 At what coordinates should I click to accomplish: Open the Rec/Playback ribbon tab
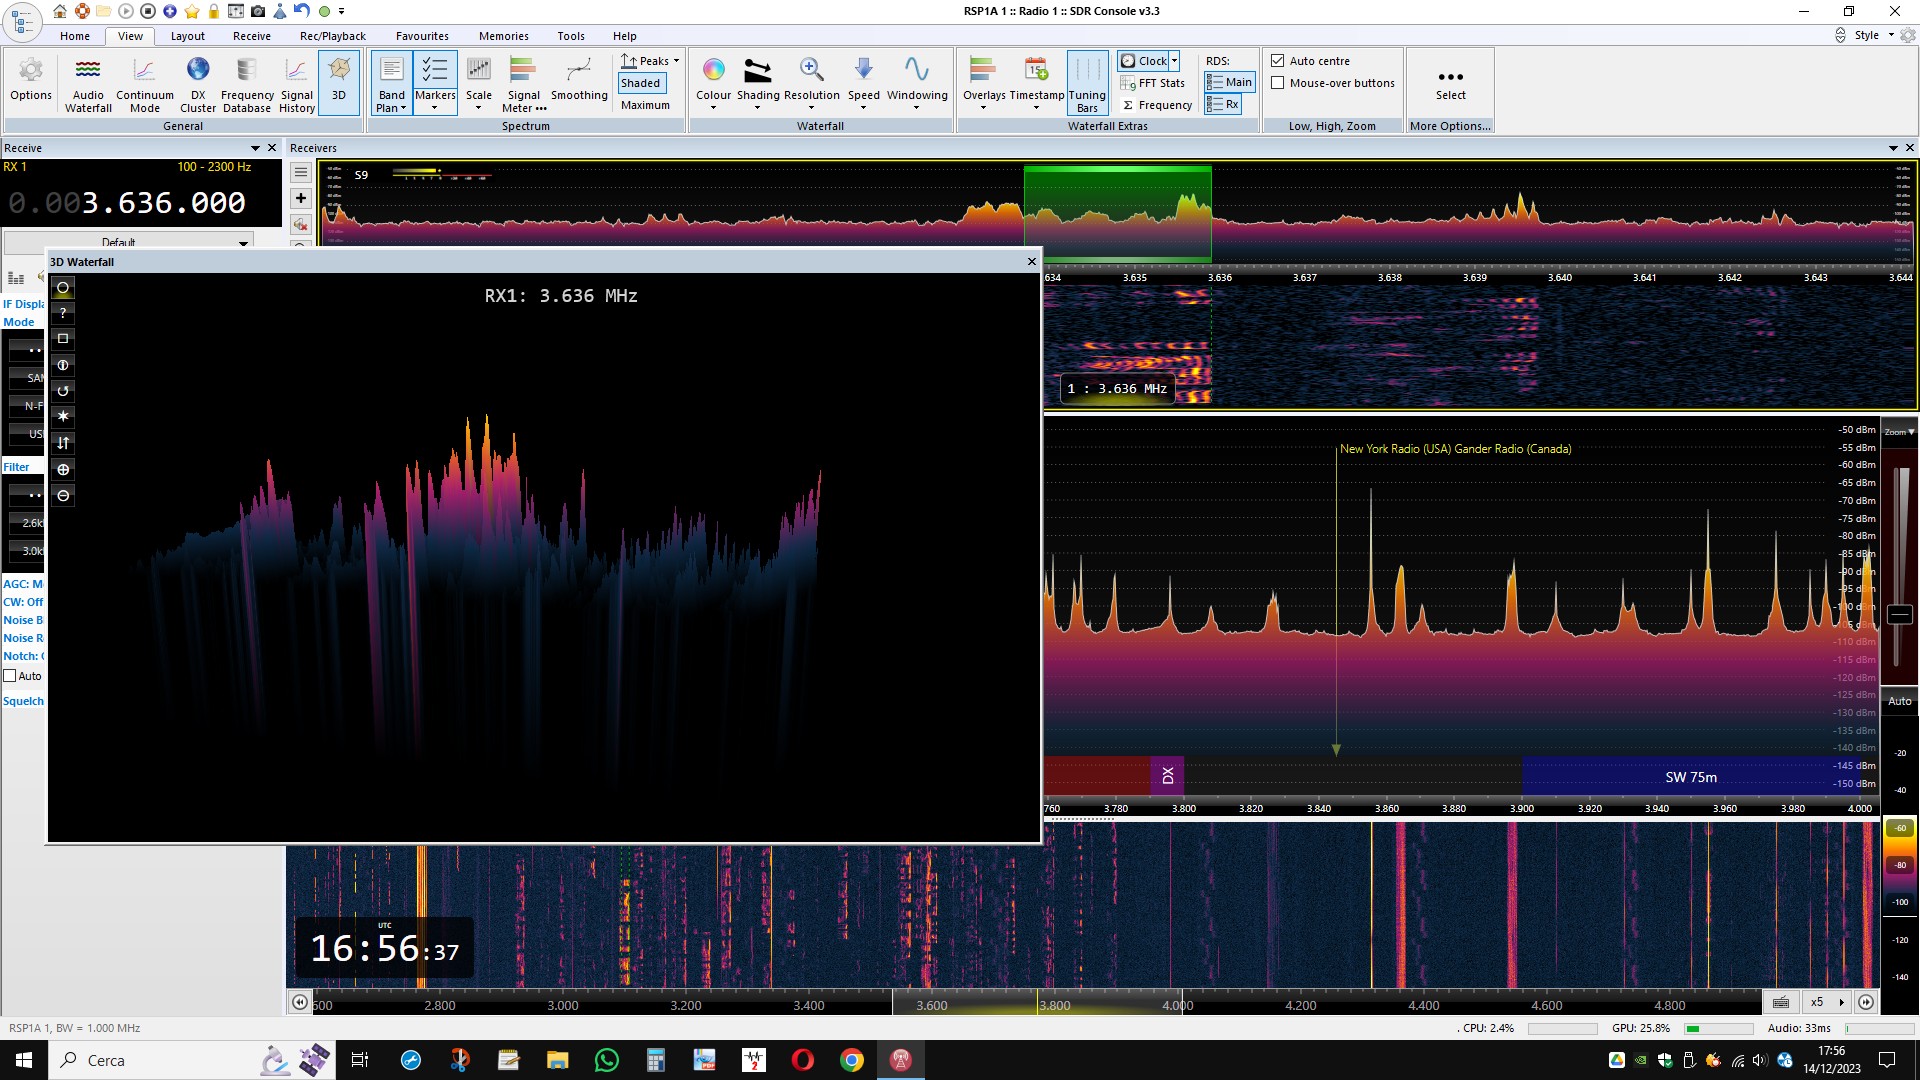click(332, 36)
